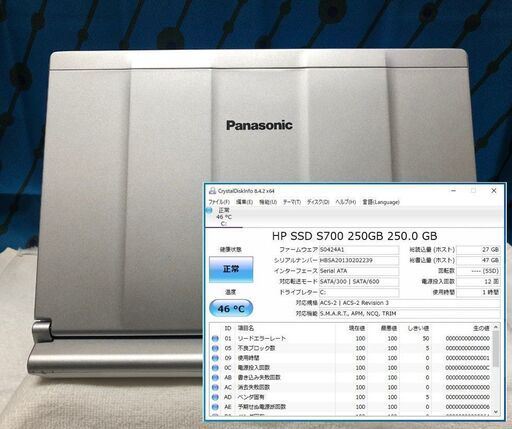Click threshold value 50 in the 01 row
This screenshot has width=512, height=429.
coord(426,338)
